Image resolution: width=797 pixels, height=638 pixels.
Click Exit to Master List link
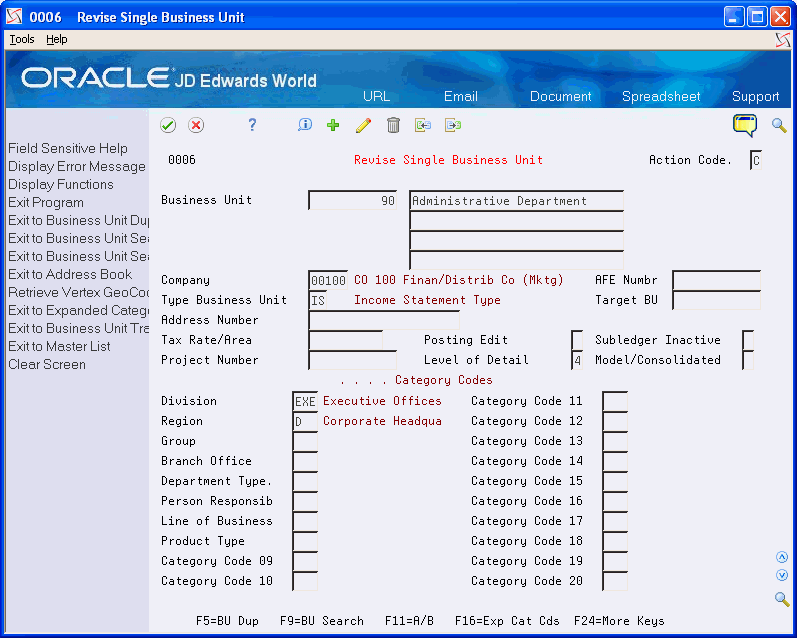point(59,347)
